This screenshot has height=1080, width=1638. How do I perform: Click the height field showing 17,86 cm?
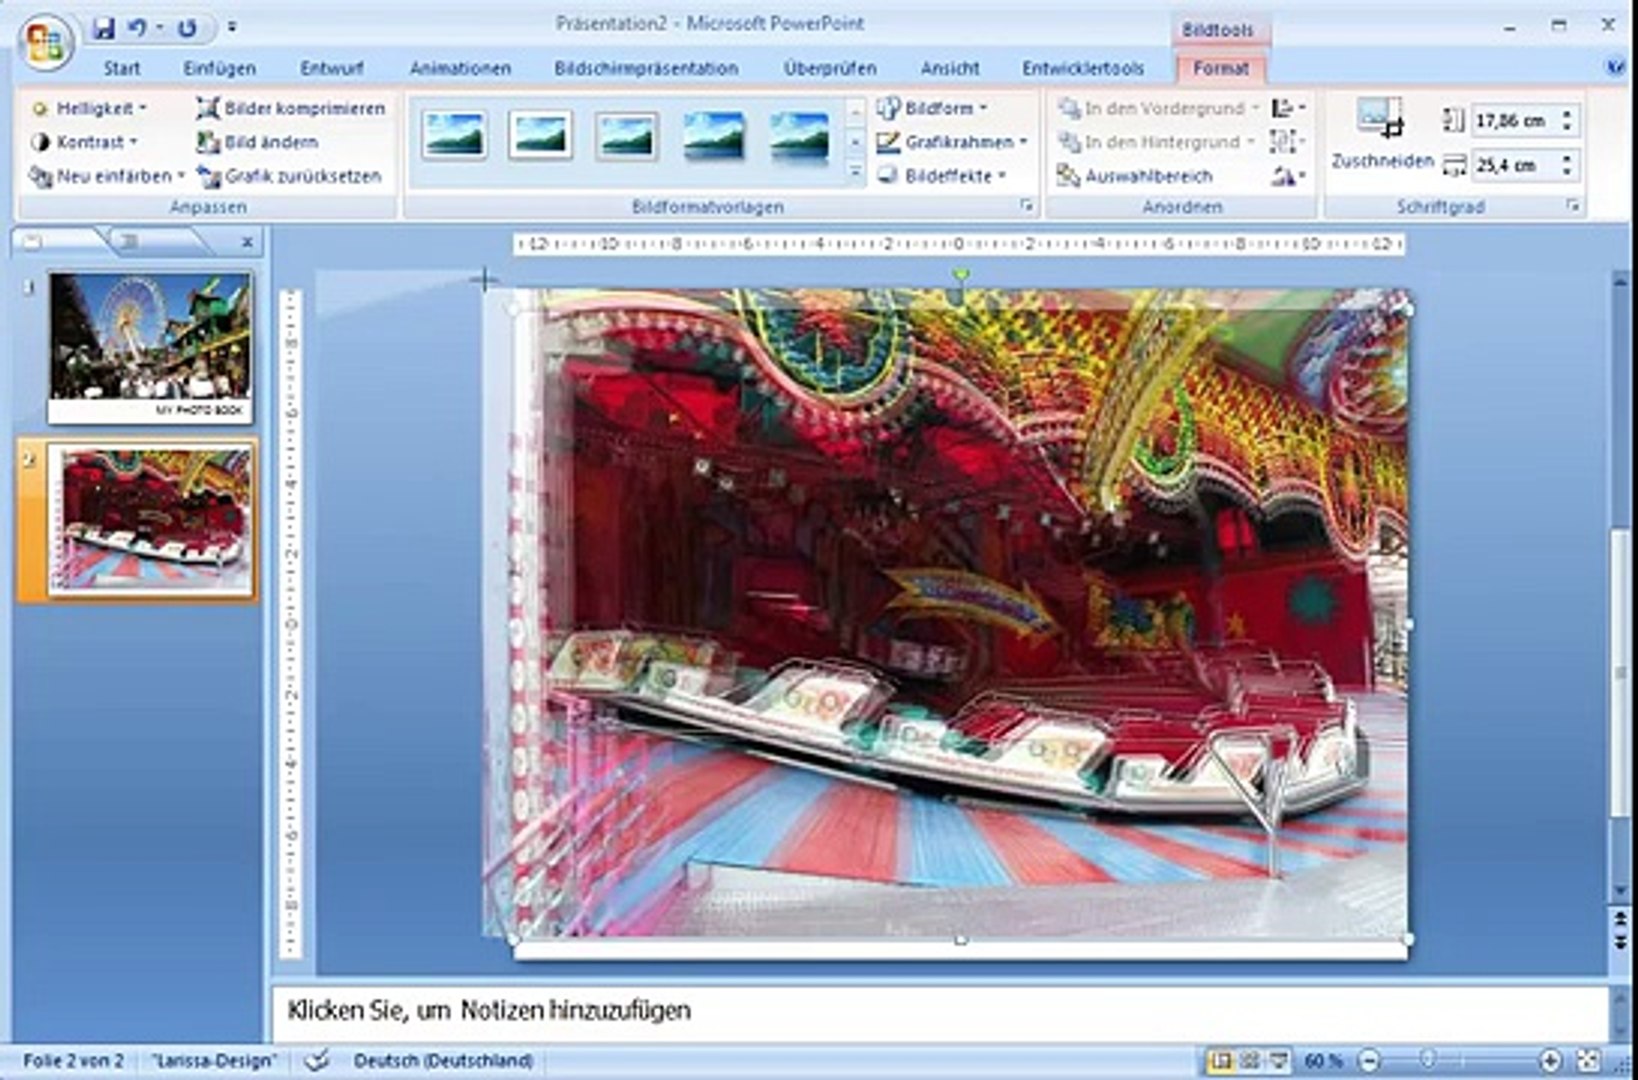(x=1513, y=121)
